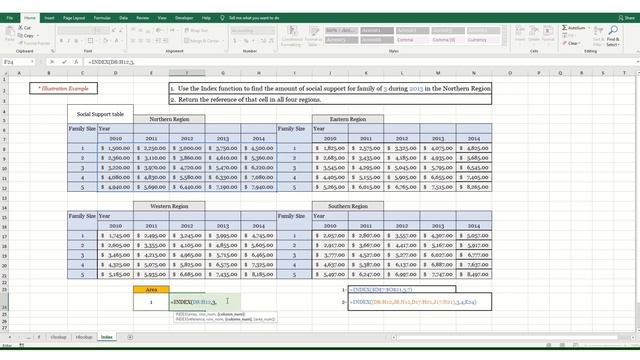Screen dimensions: 640x360
Task: Click the Percent Style icon
Action: point(246,41)
